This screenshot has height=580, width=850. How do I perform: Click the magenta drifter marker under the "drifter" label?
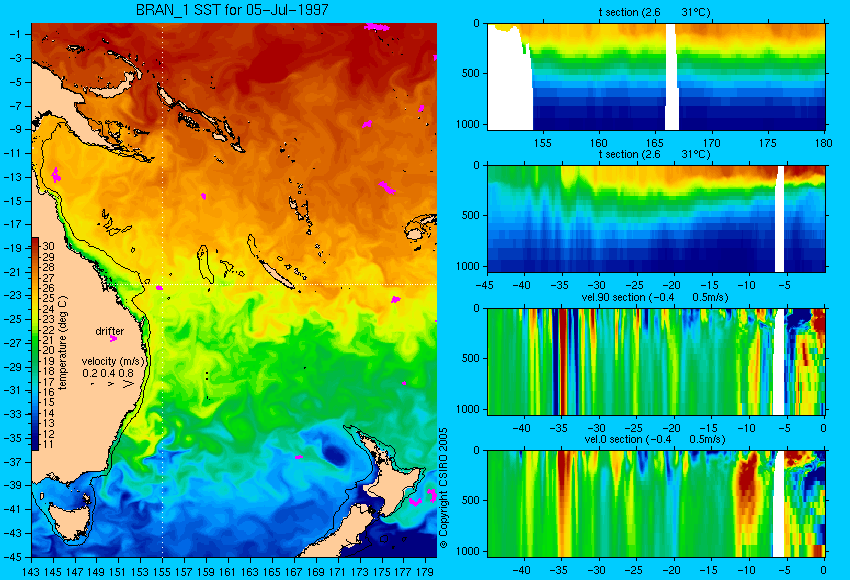(x=113, y=339)
